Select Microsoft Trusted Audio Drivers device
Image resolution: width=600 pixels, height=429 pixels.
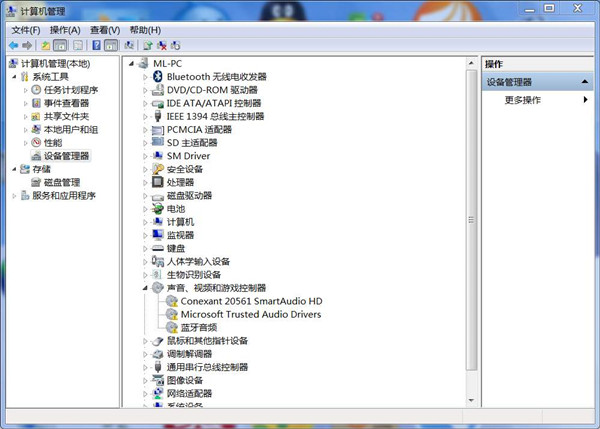pos(251,314)
